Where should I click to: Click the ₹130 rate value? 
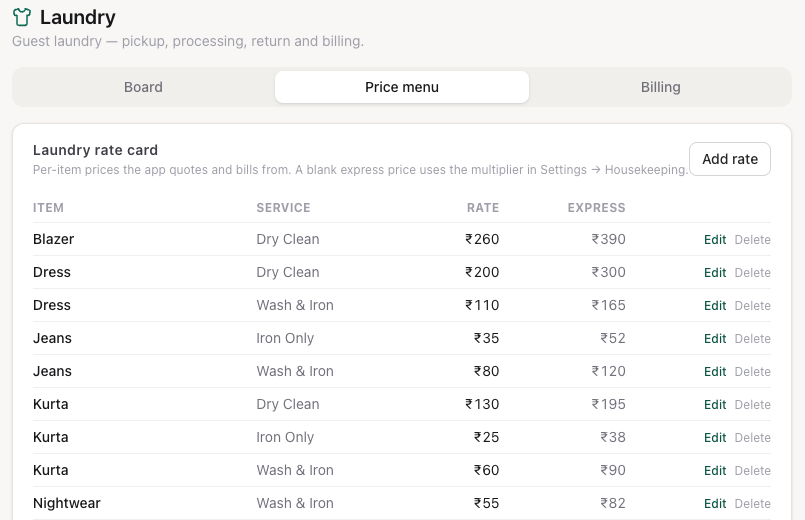(x=482, y=404)
